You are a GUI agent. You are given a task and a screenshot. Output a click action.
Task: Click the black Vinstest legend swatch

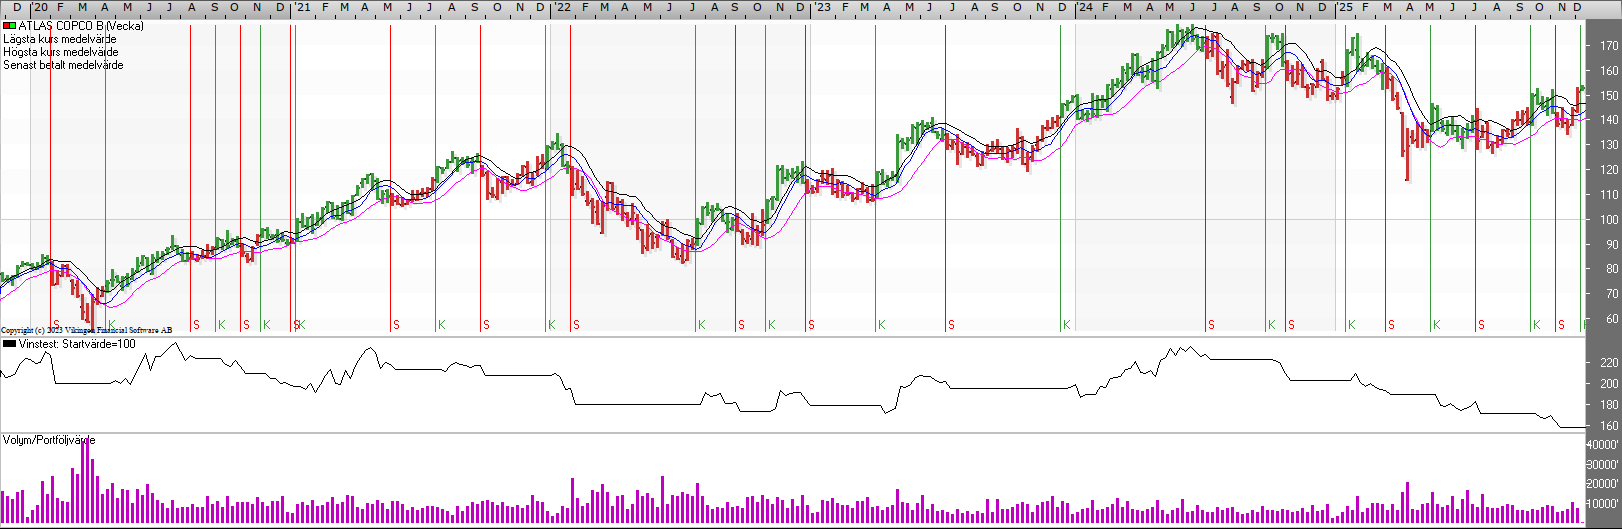pyautogui.click(x=9, y=344)
